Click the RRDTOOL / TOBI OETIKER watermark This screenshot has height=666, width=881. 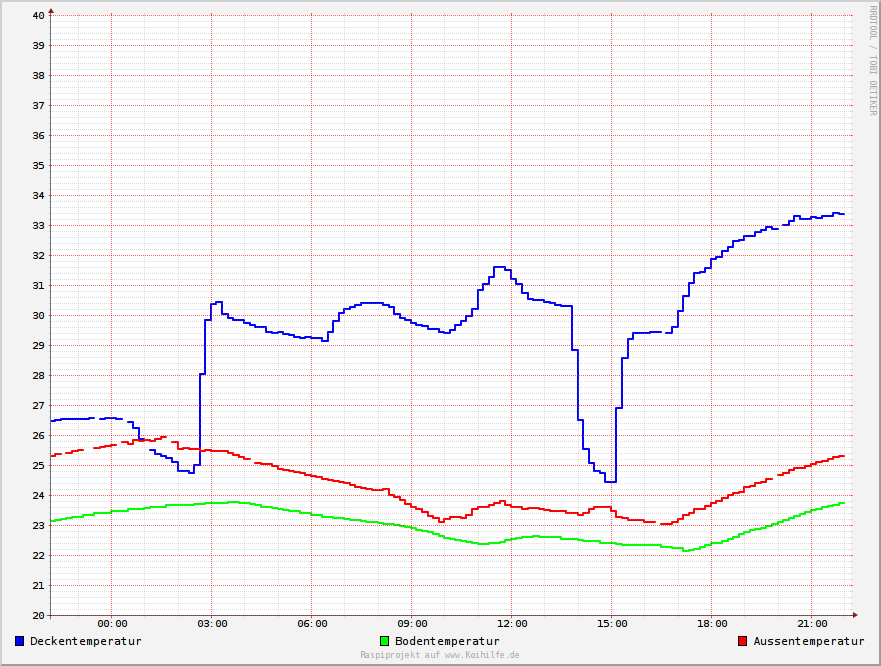[x=872, y=60]
